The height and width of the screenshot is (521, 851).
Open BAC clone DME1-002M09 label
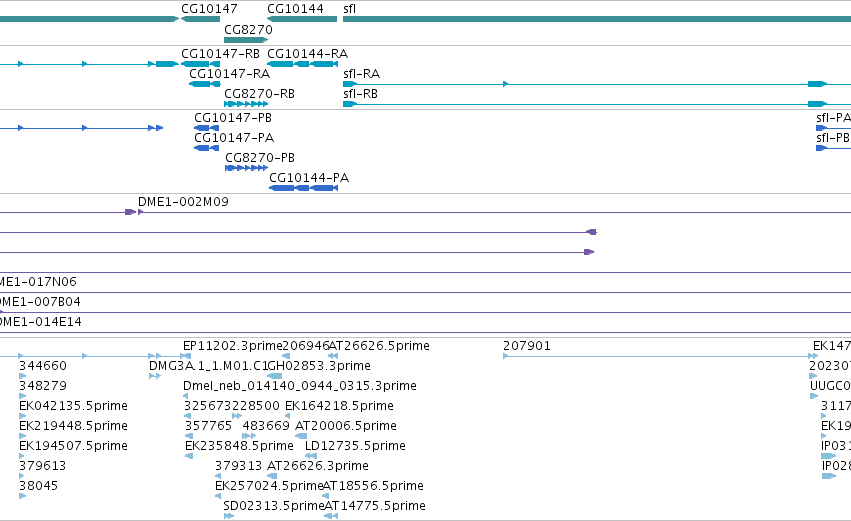(x=183, y=202)
